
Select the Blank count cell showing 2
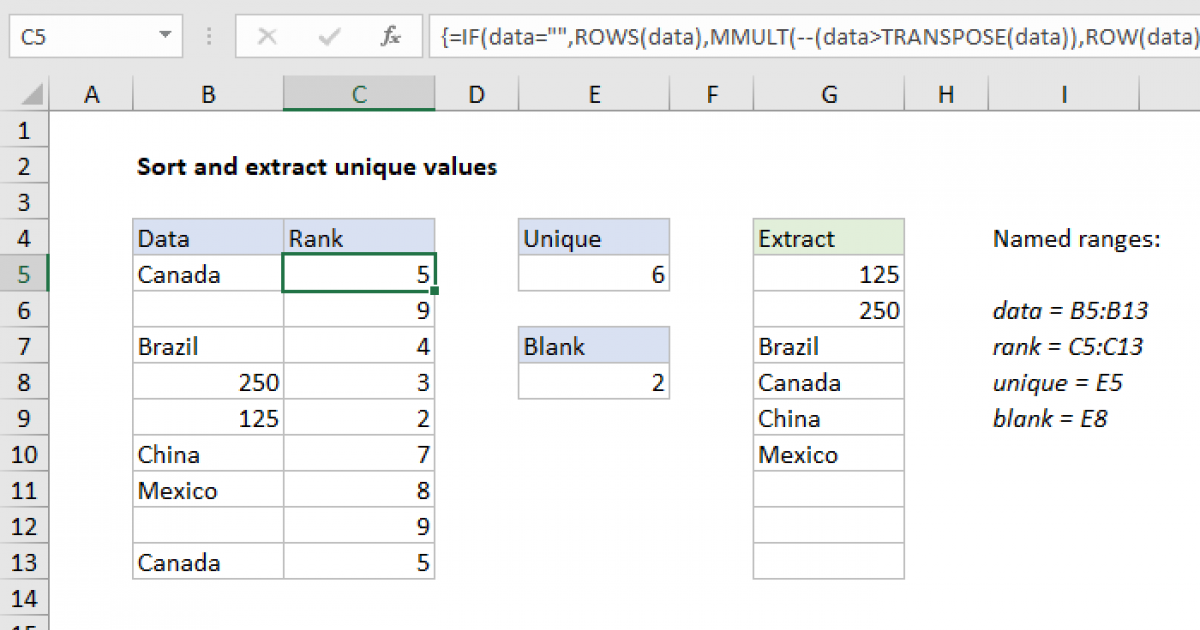594,383
